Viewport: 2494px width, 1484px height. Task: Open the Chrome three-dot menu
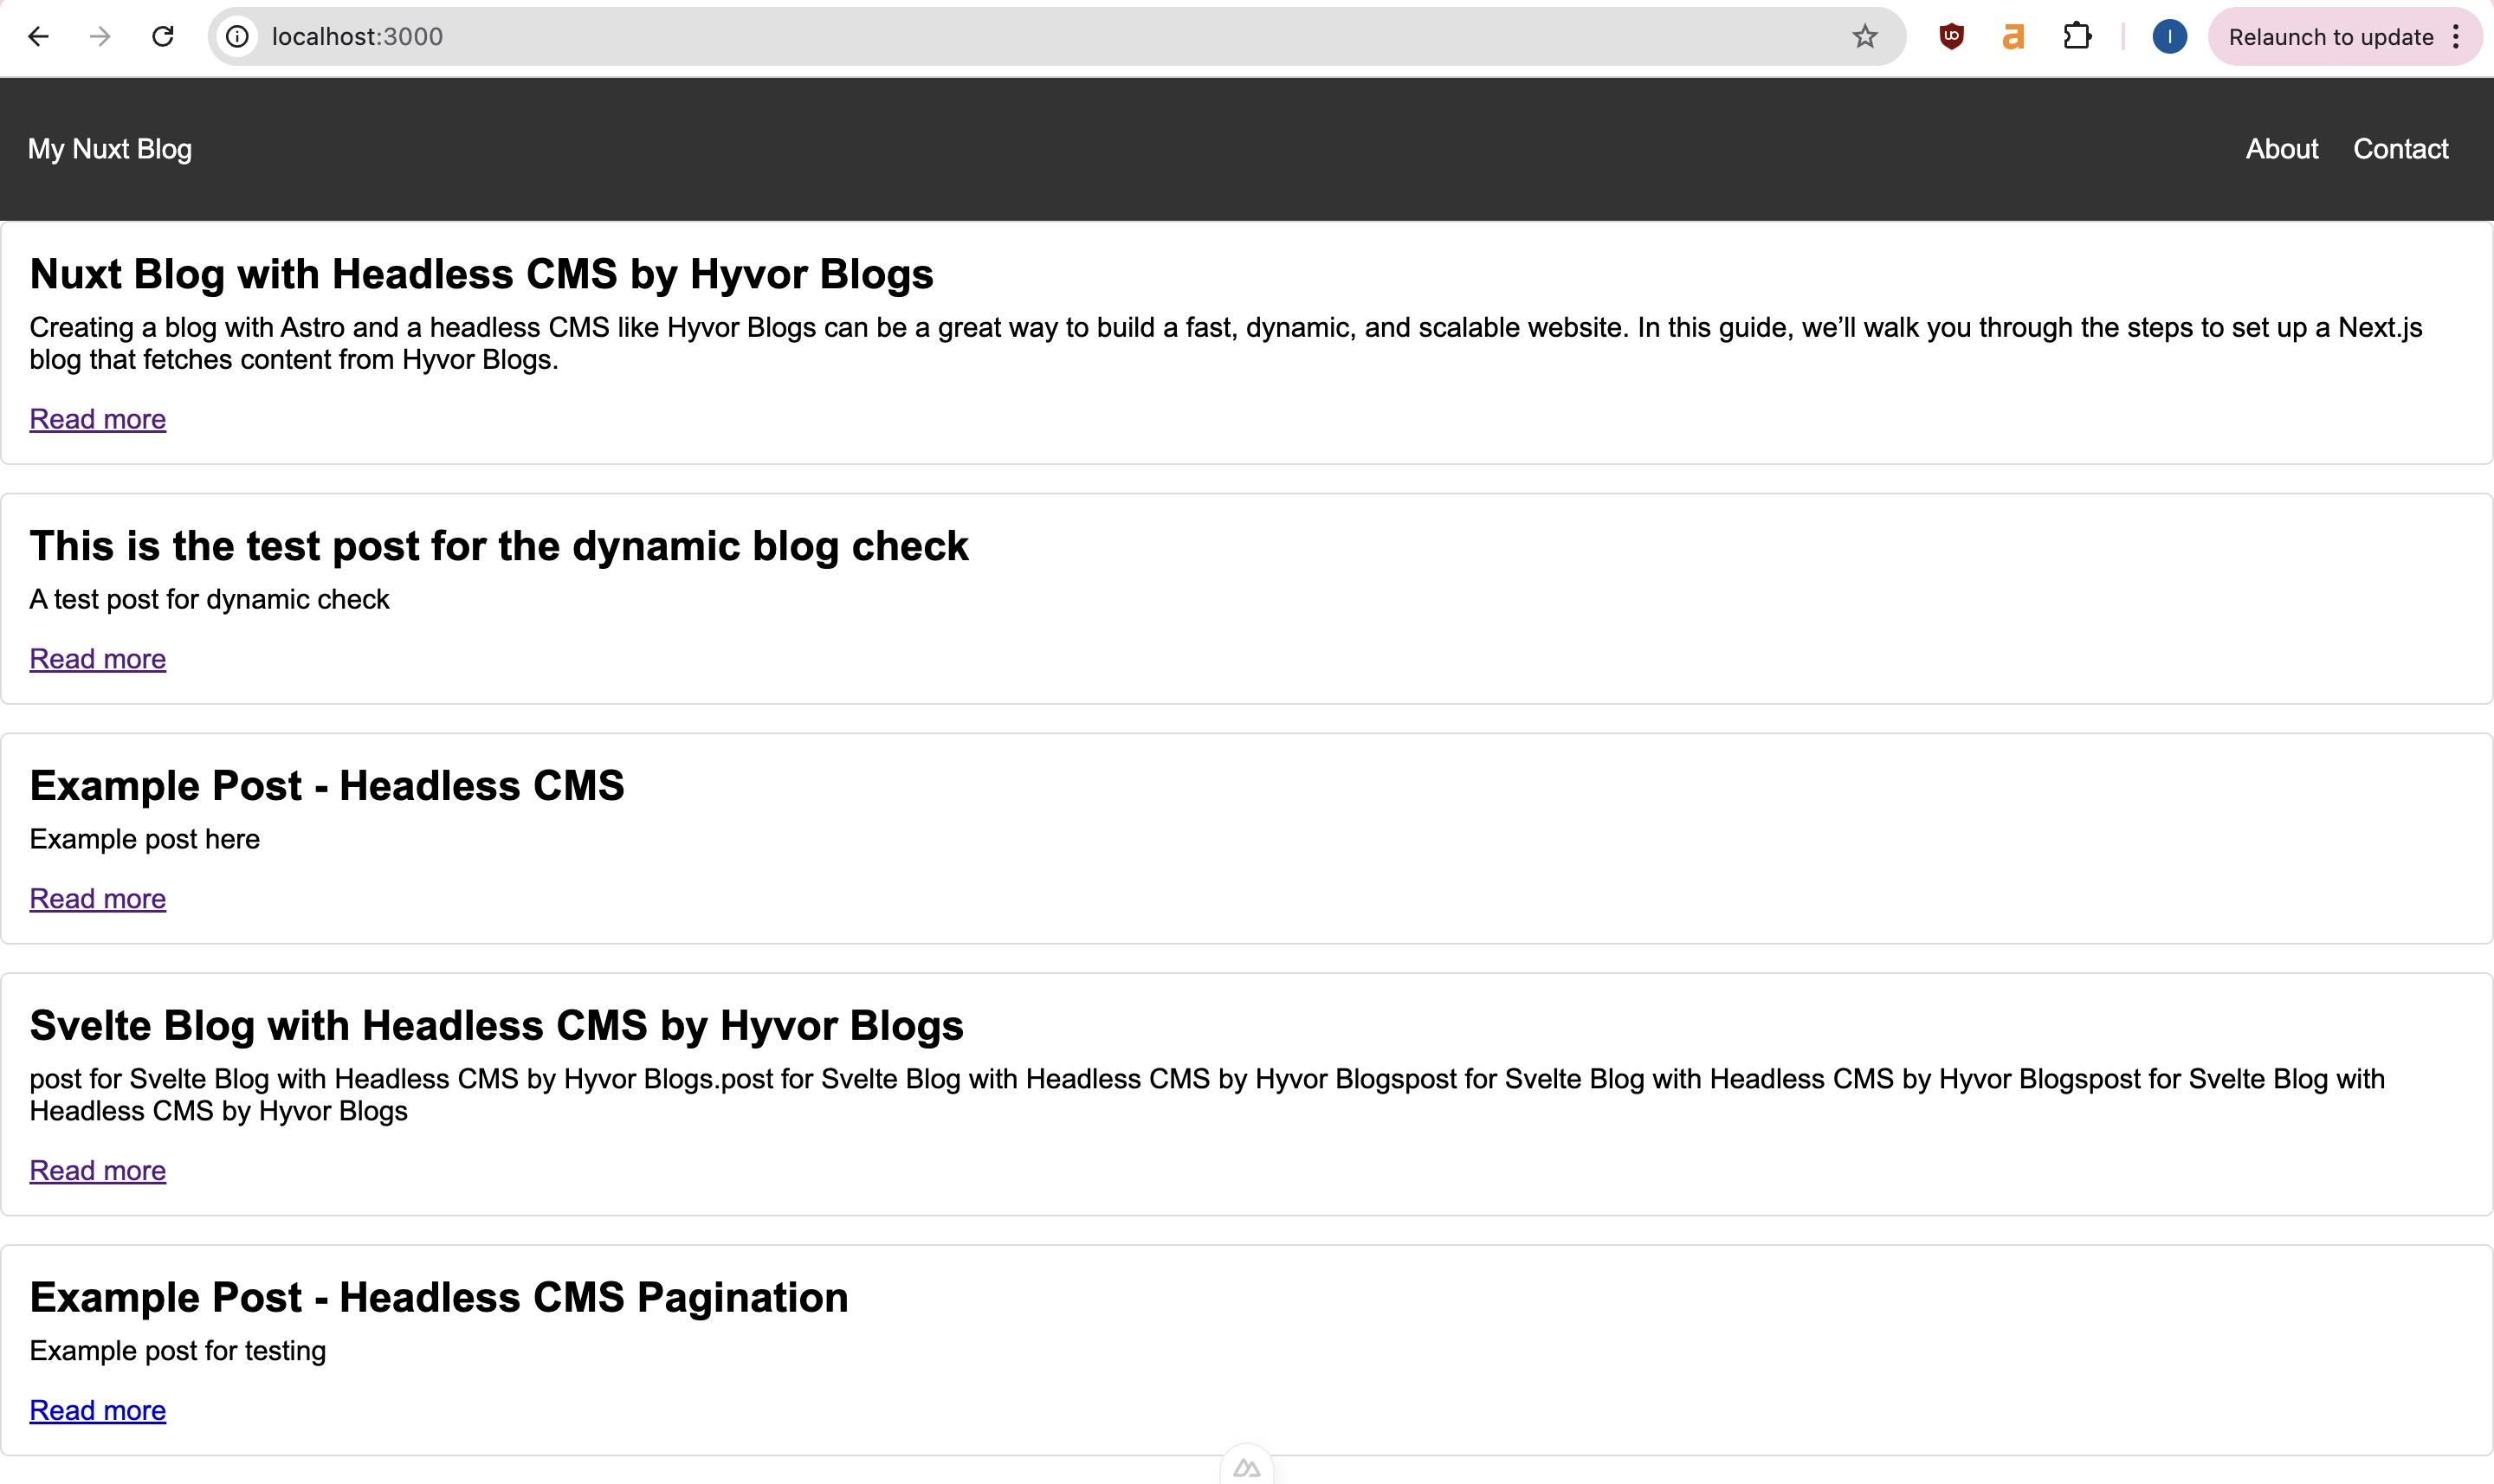[x=2456, y=37]
